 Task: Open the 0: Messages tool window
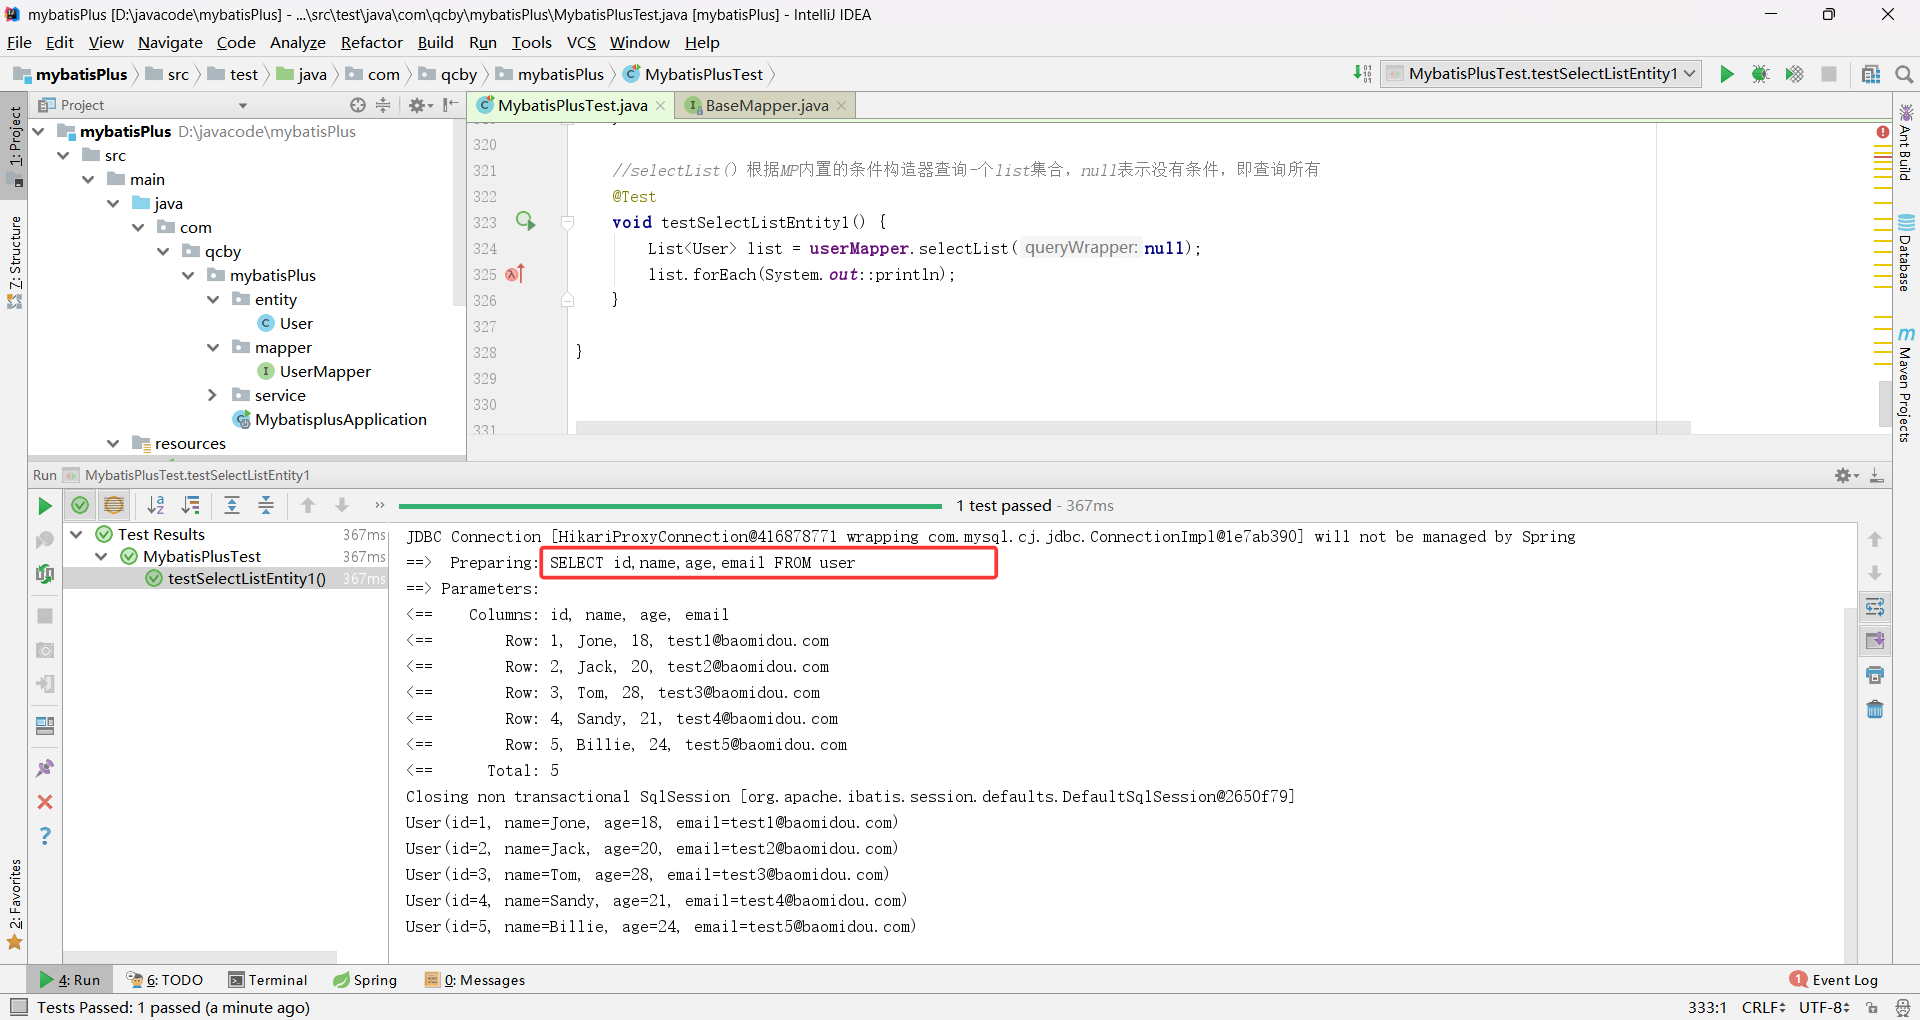(x=475, y=980)
